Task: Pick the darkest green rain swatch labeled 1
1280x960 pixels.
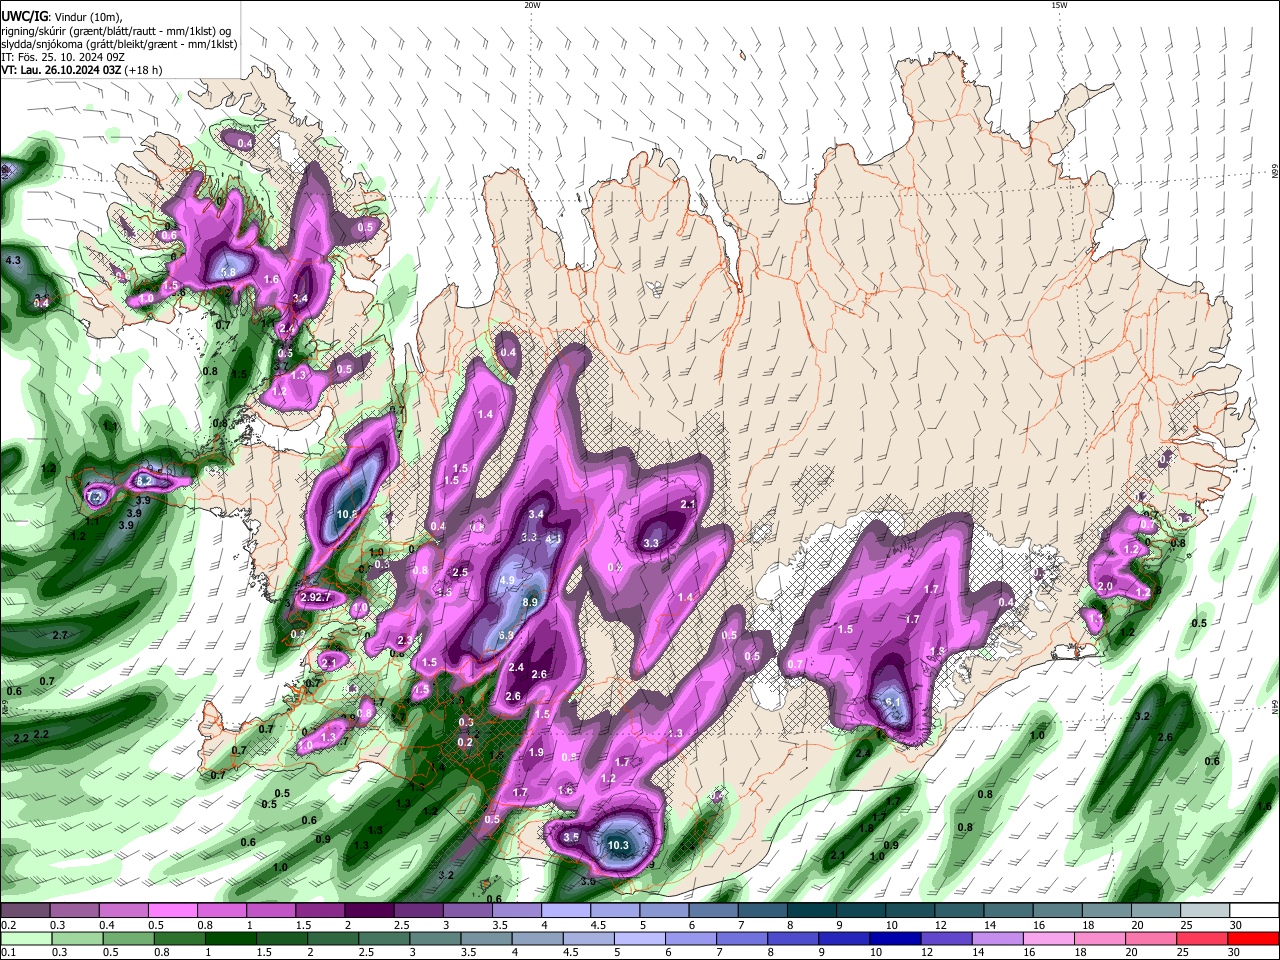Action: (230, 938)
